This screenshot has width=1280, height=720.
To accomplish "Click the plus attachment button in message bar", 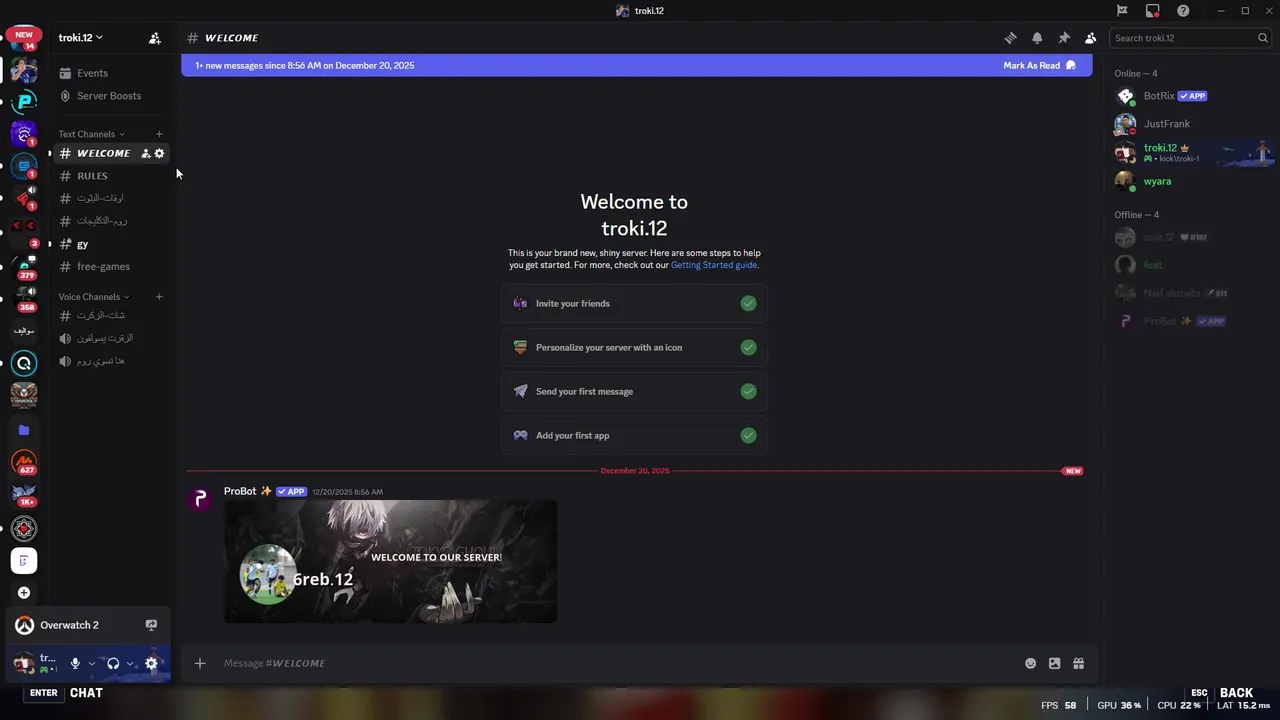I will (x=200, y=663).
